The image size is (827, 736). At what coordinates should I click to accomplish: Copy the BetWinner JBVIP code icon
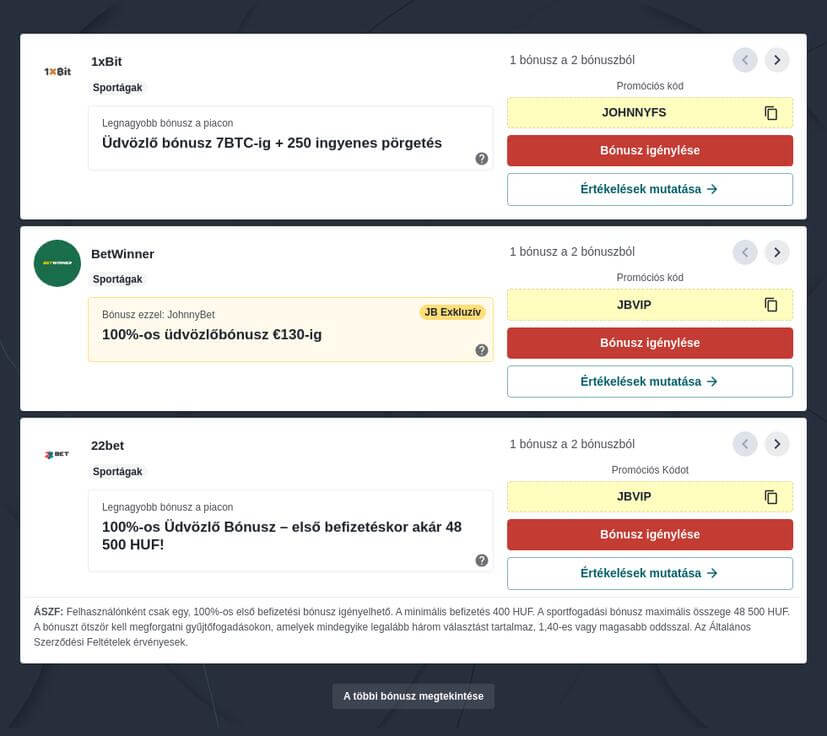[770, 305]
